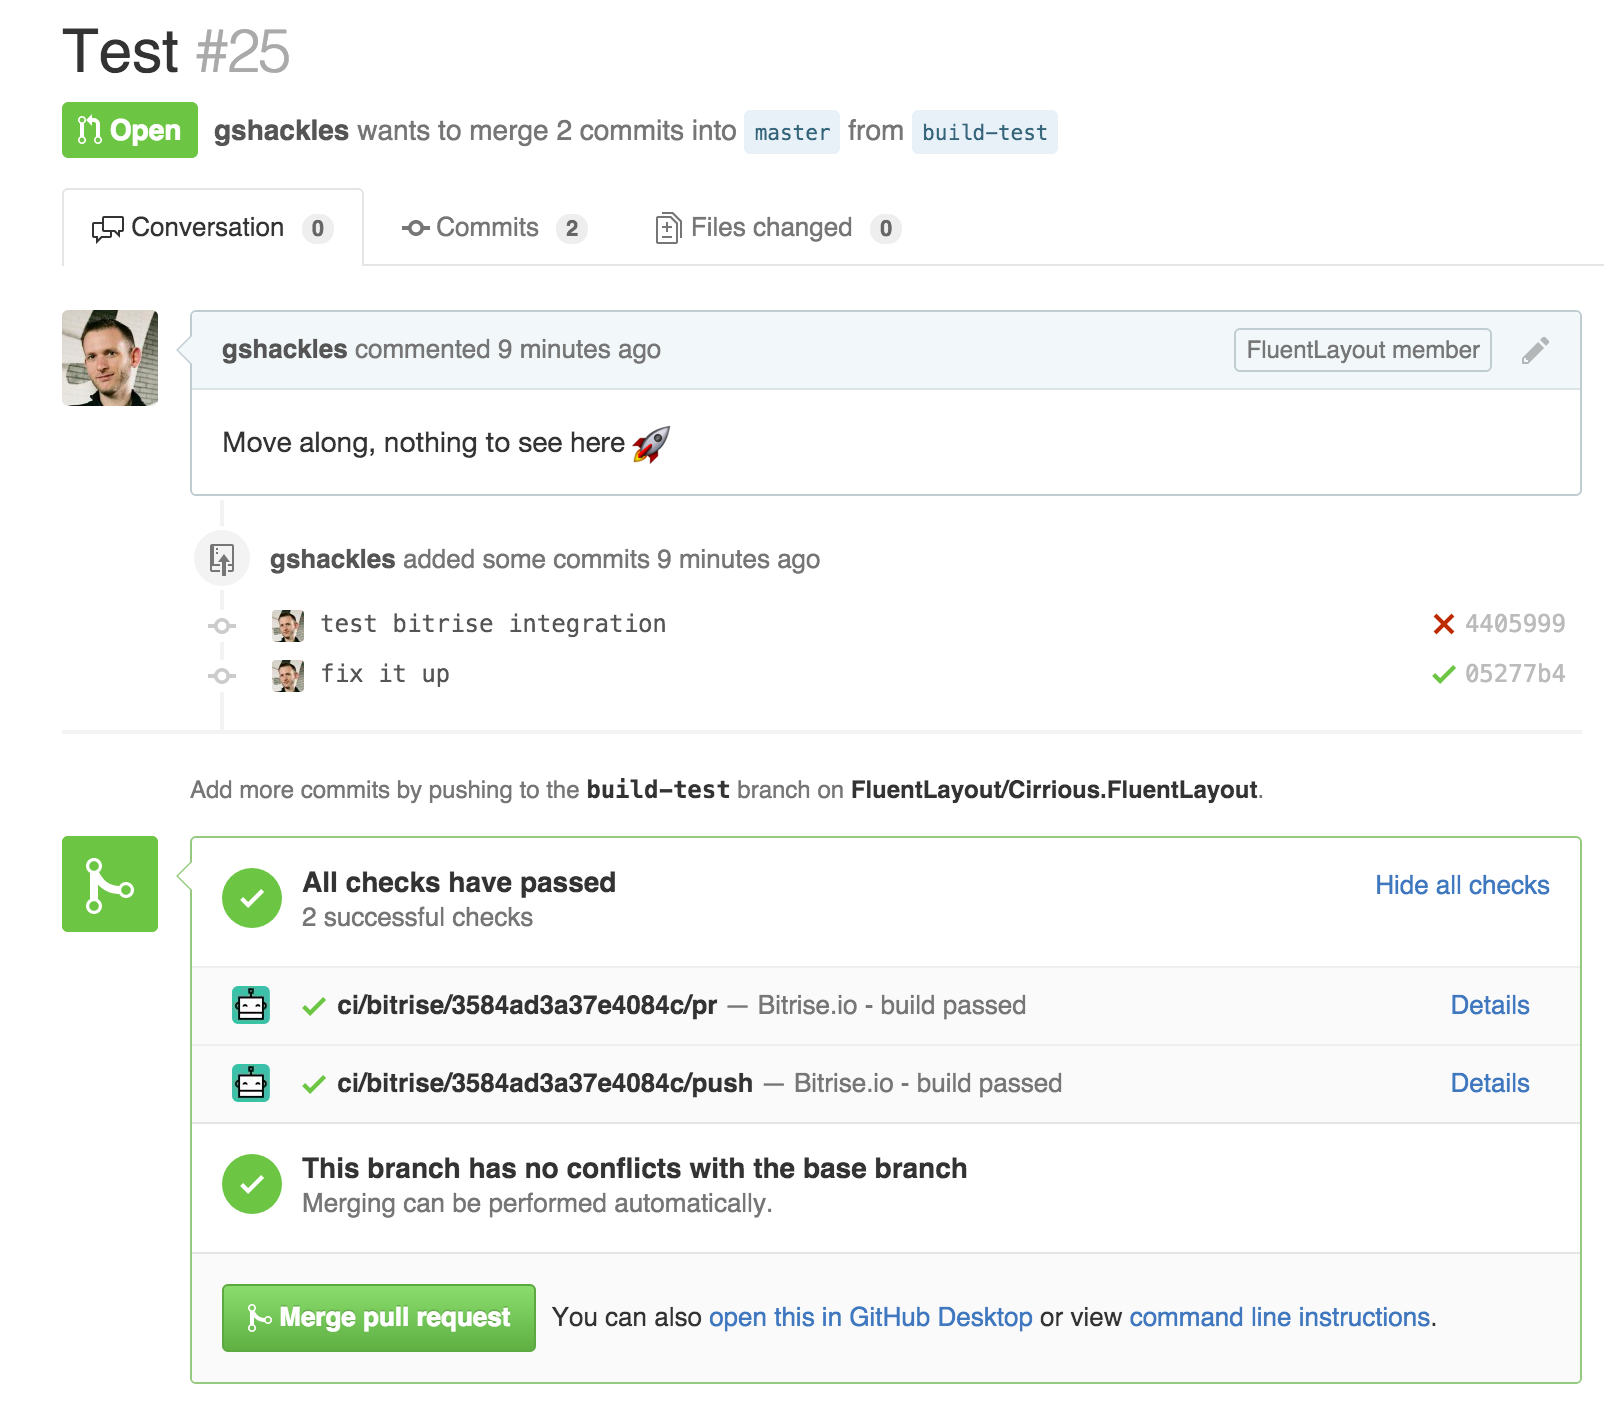Click the Merge pull request button
Image resolution: width=1604 pixels, height=1404 pixels.
click(379, 1318)
